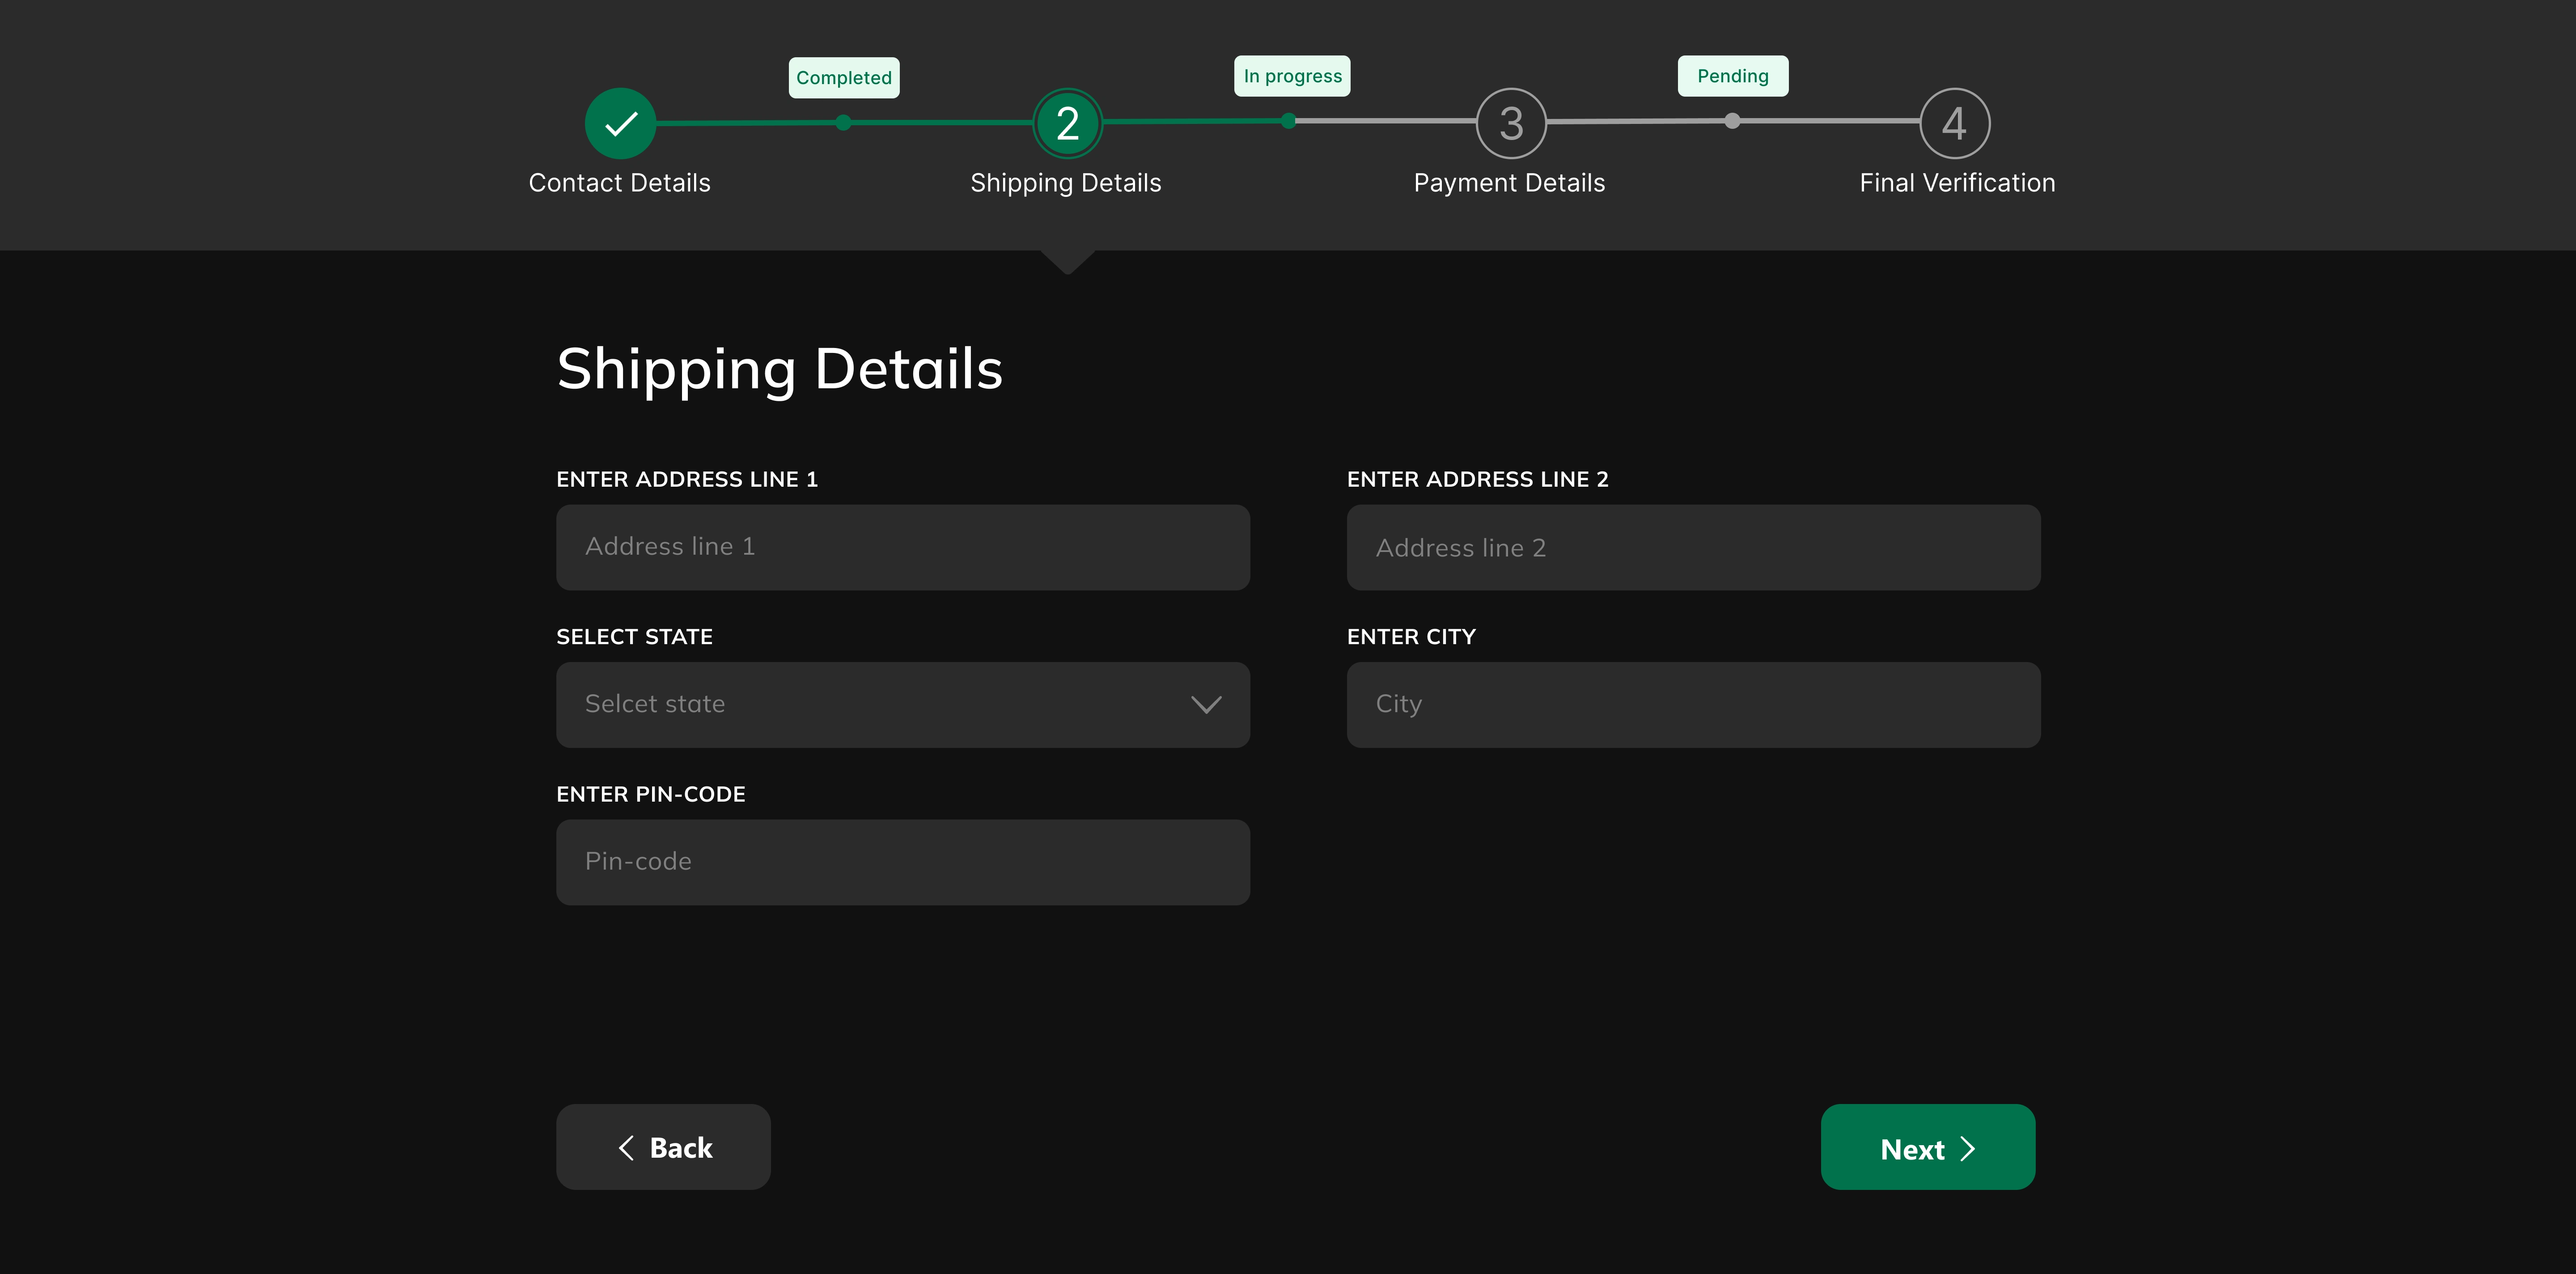Focus the City input field
This screenshot has height=1274, width=2576.
click(x=1693, y=705)
